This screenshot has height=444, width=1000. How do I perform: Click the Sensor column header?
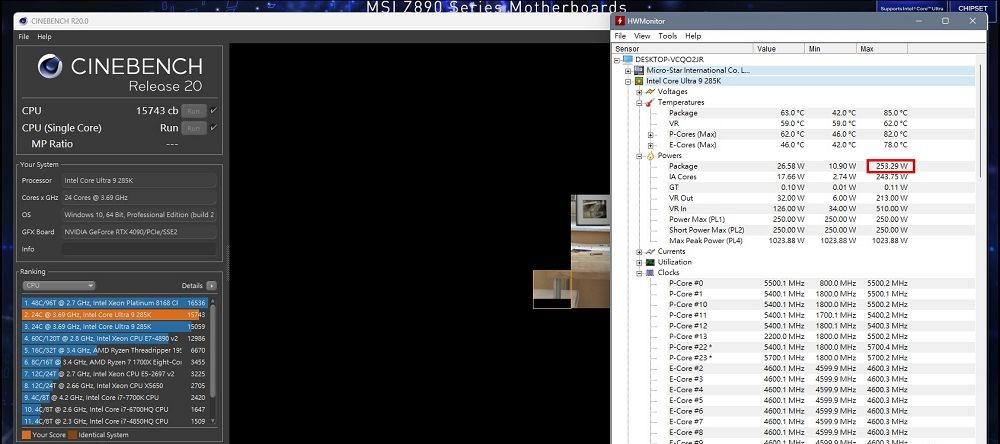click(x=683, y=48)
